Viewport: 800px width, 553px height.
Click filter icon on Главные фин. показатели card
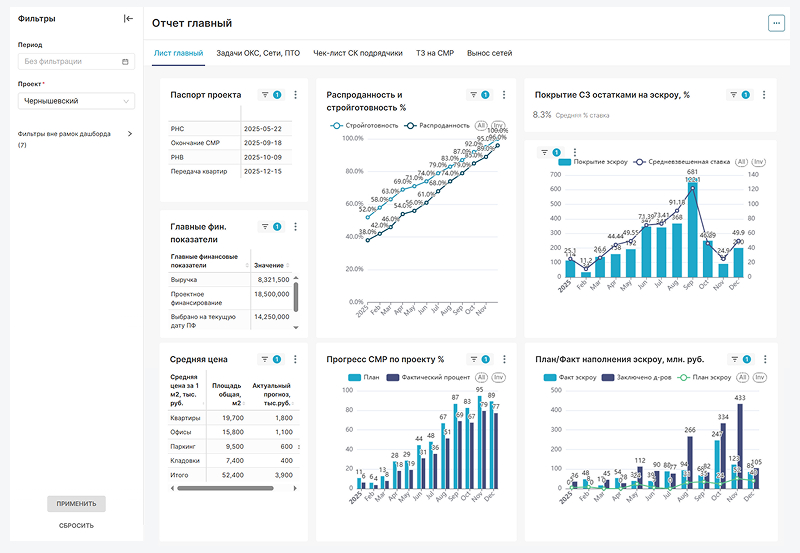point(265,227)
